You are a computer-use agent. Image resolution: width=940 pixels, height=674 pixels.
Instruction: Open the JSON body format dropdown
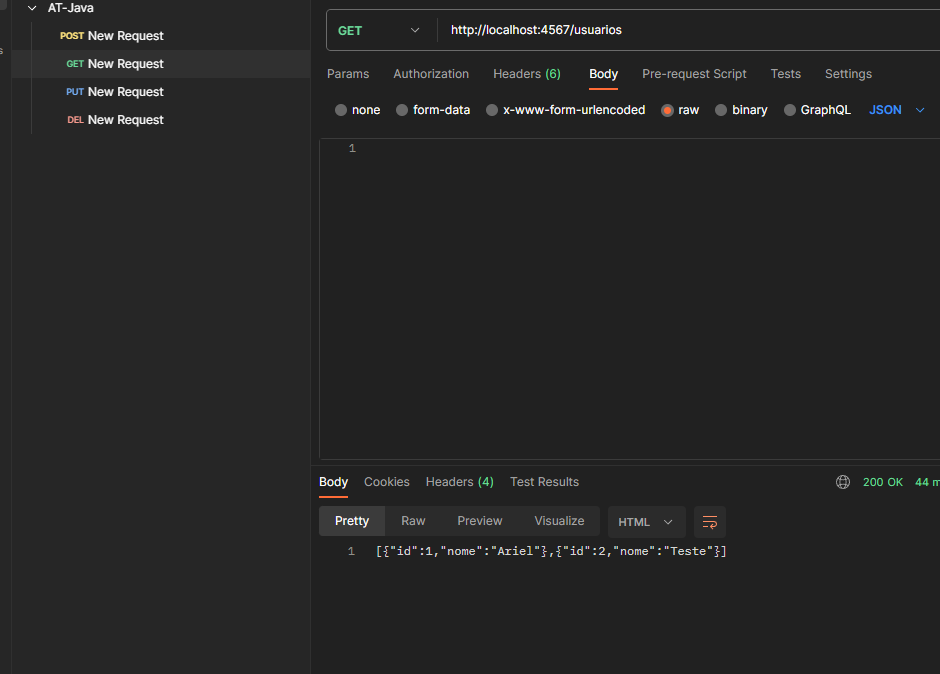(897, 110)
